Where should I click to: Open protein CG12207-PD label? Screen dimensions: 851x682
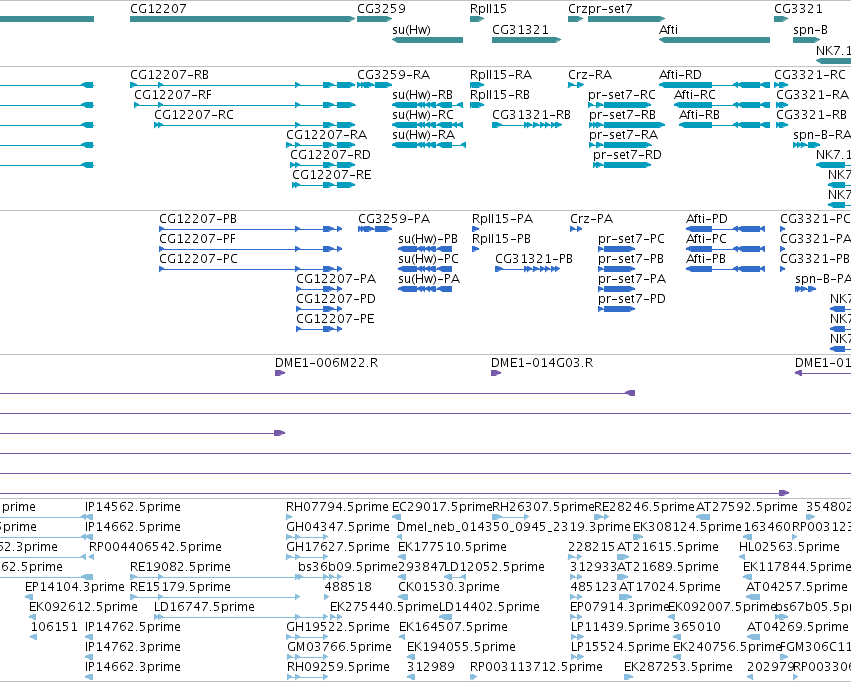[336, 299]
